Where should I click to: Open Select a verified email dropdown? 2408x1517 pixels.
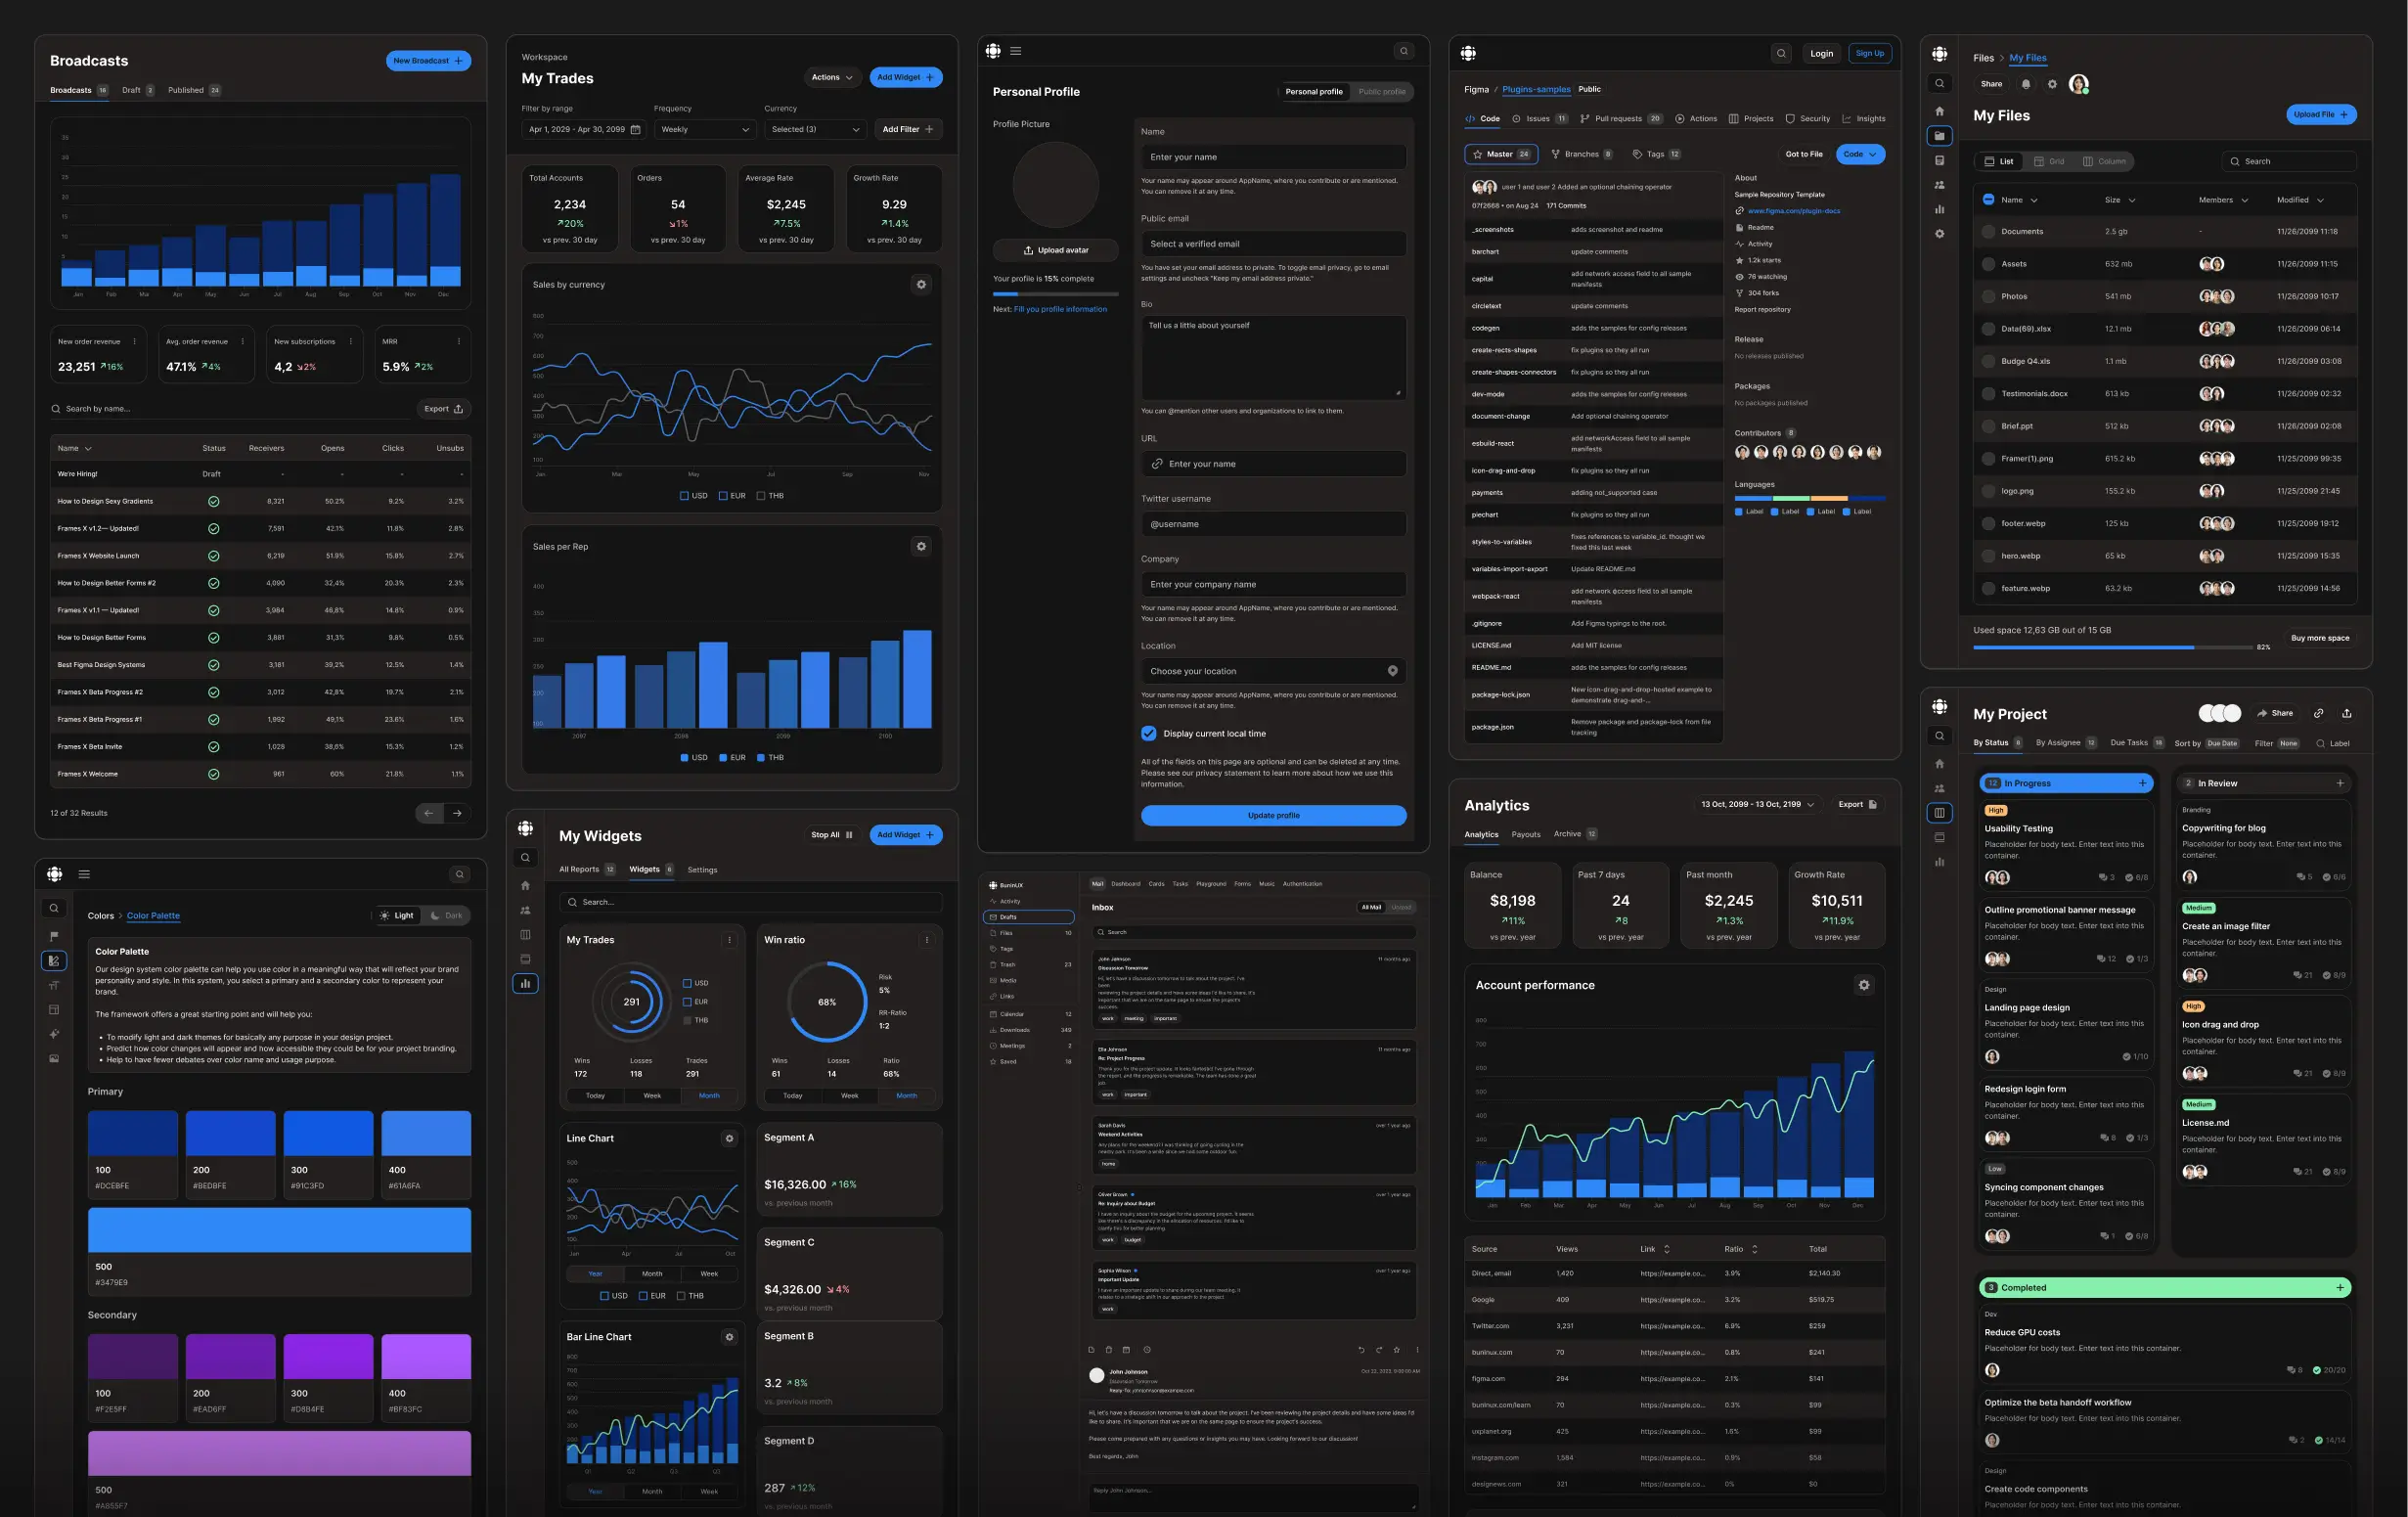click(x=1273, y=244)
